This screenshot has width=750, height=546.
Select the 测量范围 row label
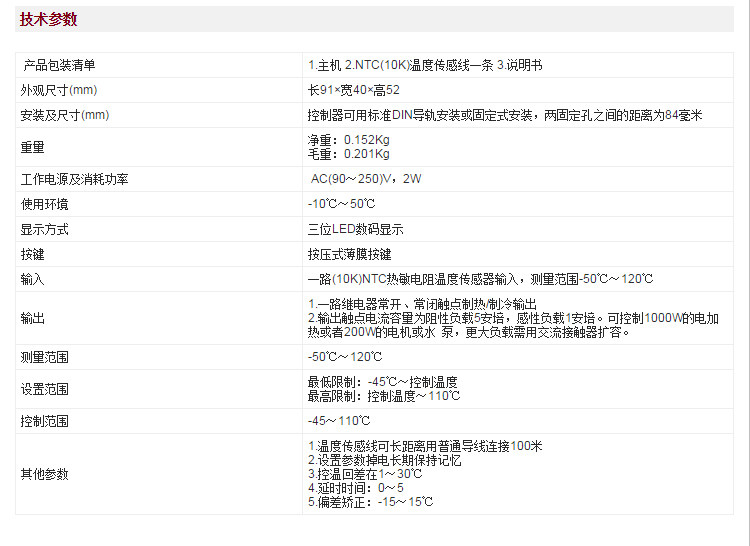[45, 357]
